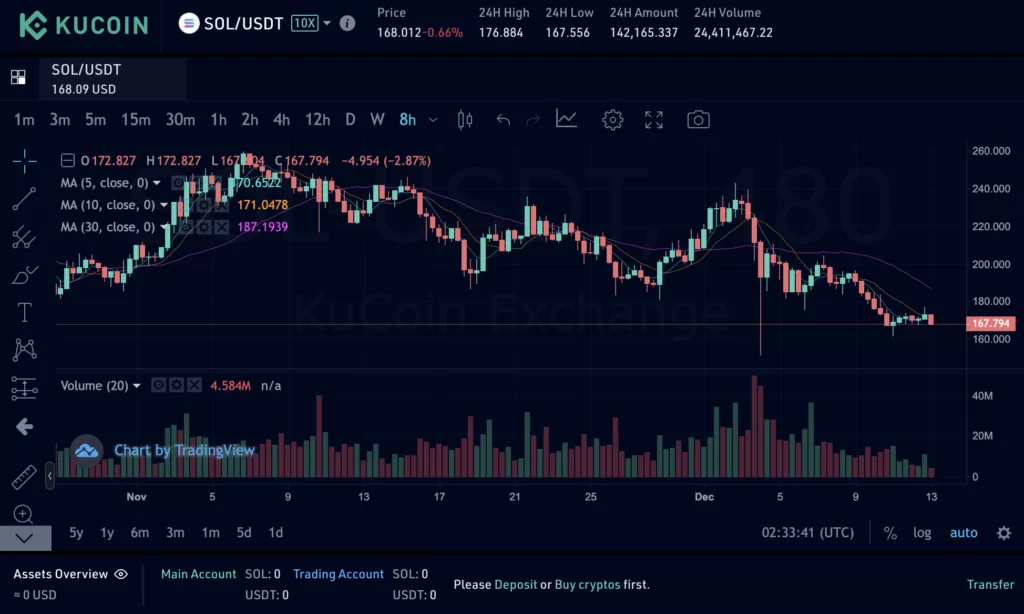1024x614 pixels.
Task: Click the info icon next to 10X
Action: click(x=347, y=24)
